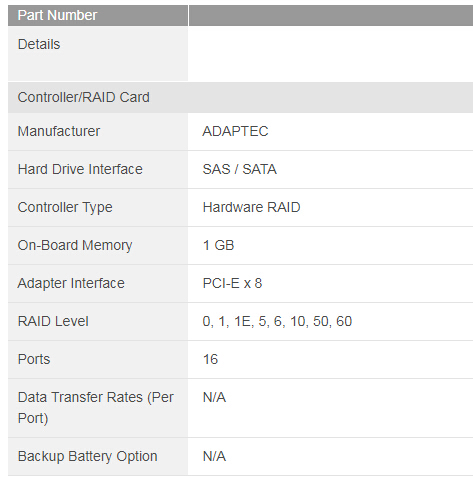The width and height of the screenshot is (473, 482).
Task: Select the Manufacturer label
Action: [x=59, y=131]
